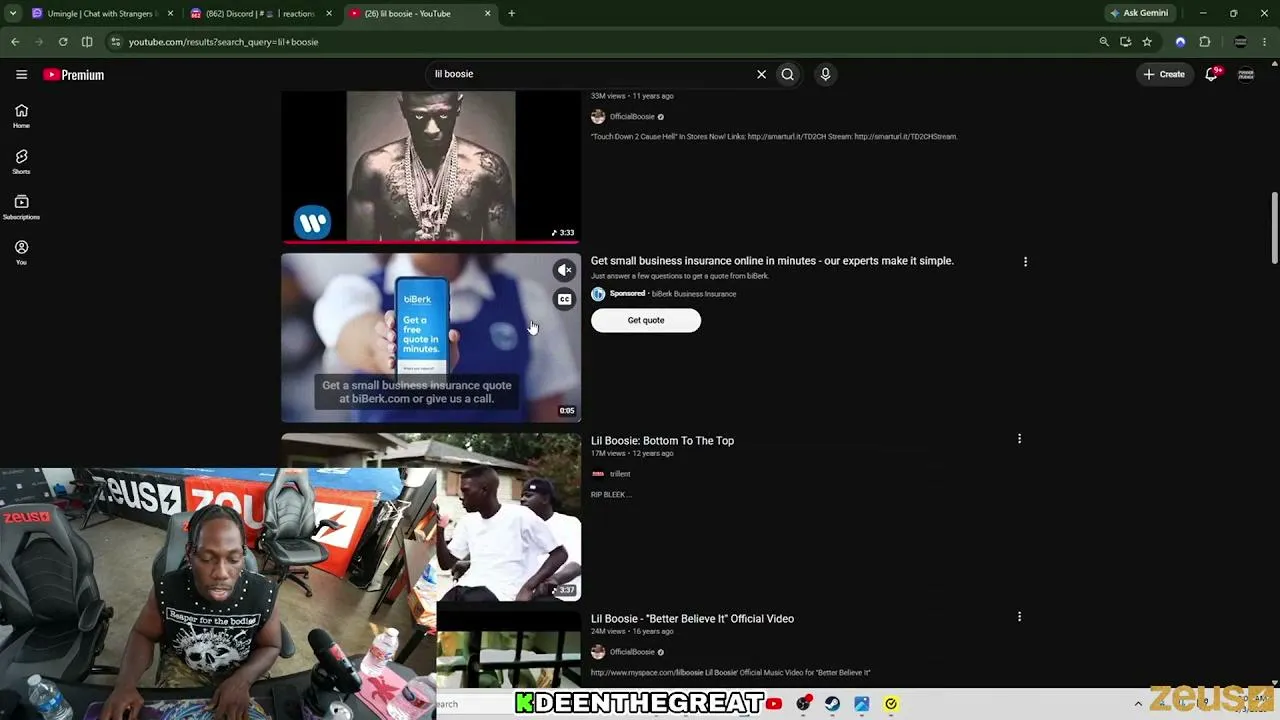Click the Ask Gemini button
The height and width of the screenshot is (720, 1280).
click(1138, 13)
